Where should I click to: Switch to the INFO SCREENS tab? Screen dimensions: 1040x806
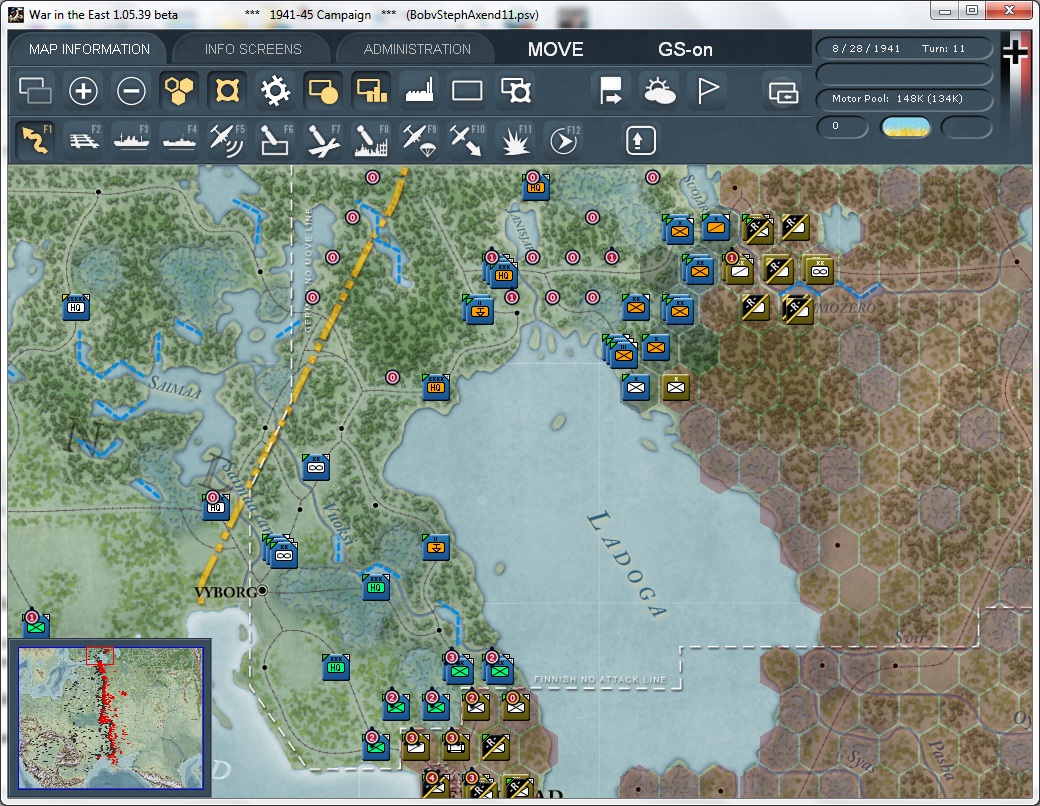pos(253,49)
